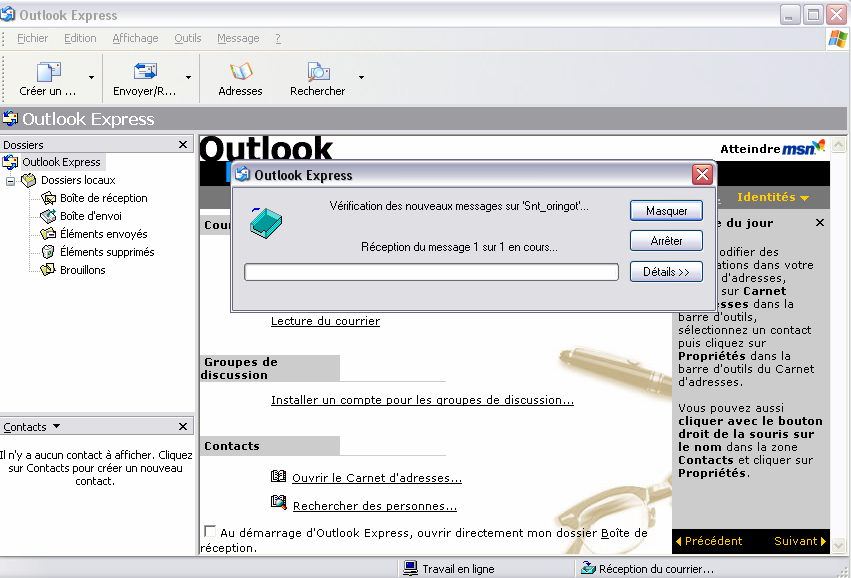The height and width of the screenshot is (578, 851).
Task: Click Réception du courrier status icon
Action: tap(588, 568)
